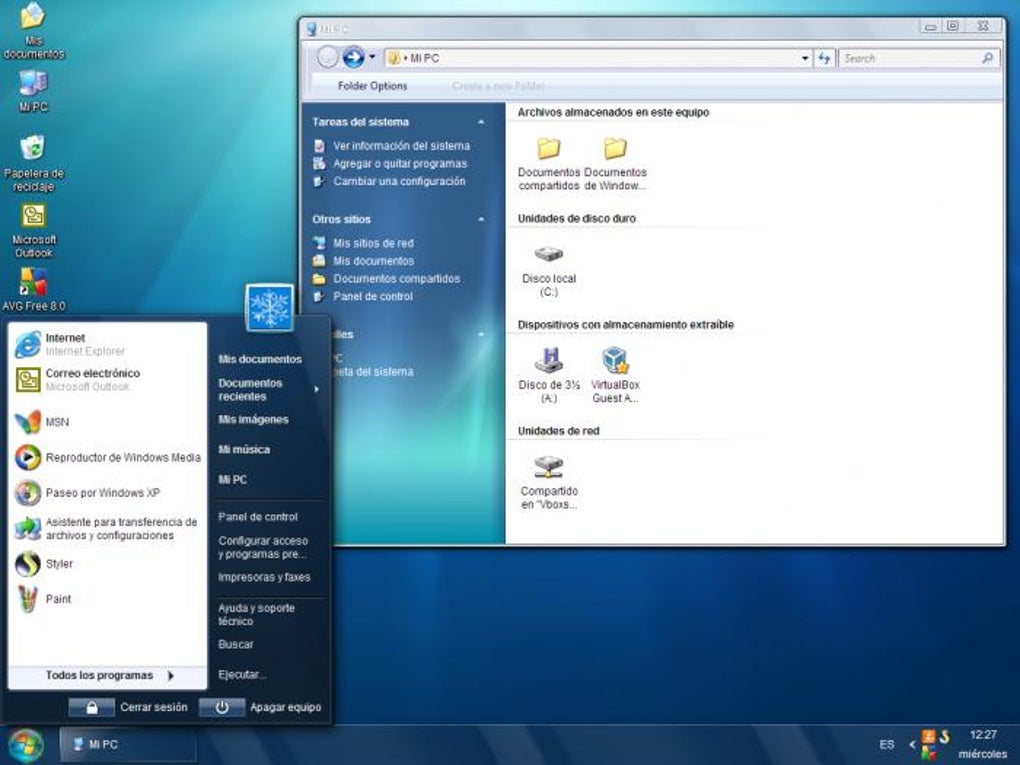Open Mi PC in Start menu
Screen dimensions: 1020x765
point(232,479)
